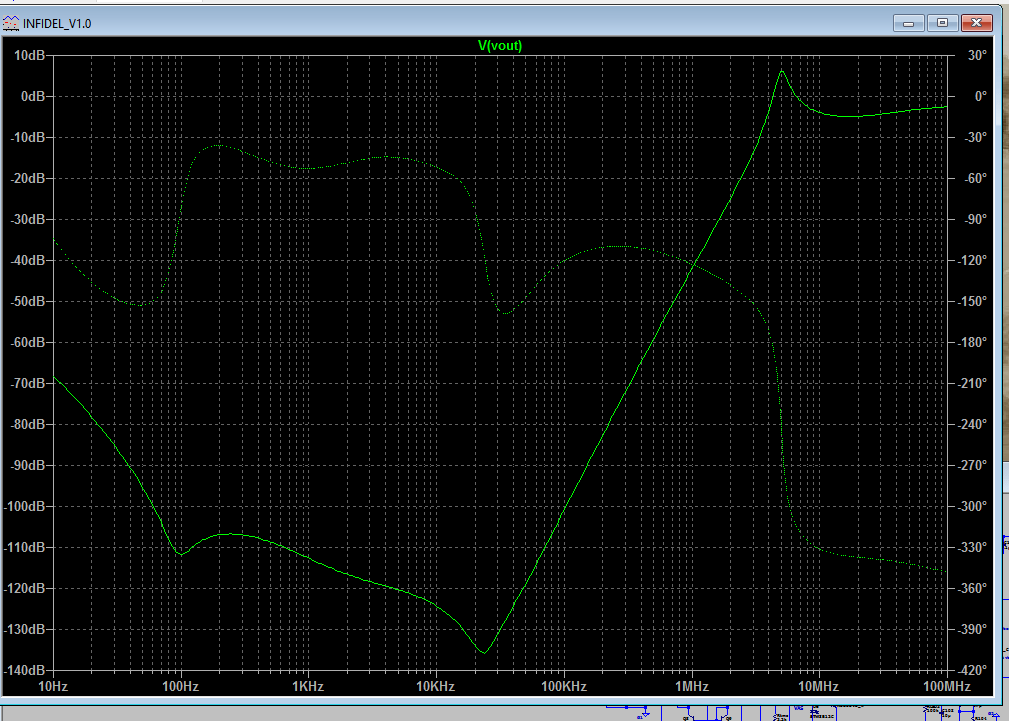Click the -360° phase axis label
The height and width of the screenshot is (721, 1009).
pyautogui.click(x=972, y=588)
